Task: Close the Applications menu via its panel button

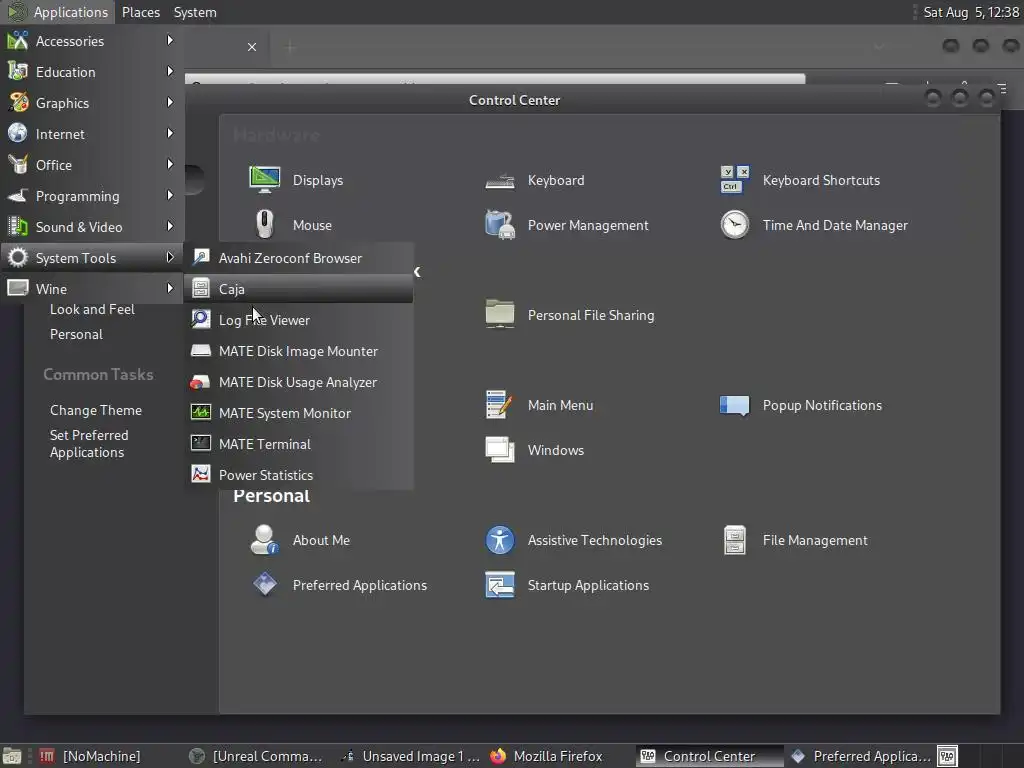Action: coord(57,12)
